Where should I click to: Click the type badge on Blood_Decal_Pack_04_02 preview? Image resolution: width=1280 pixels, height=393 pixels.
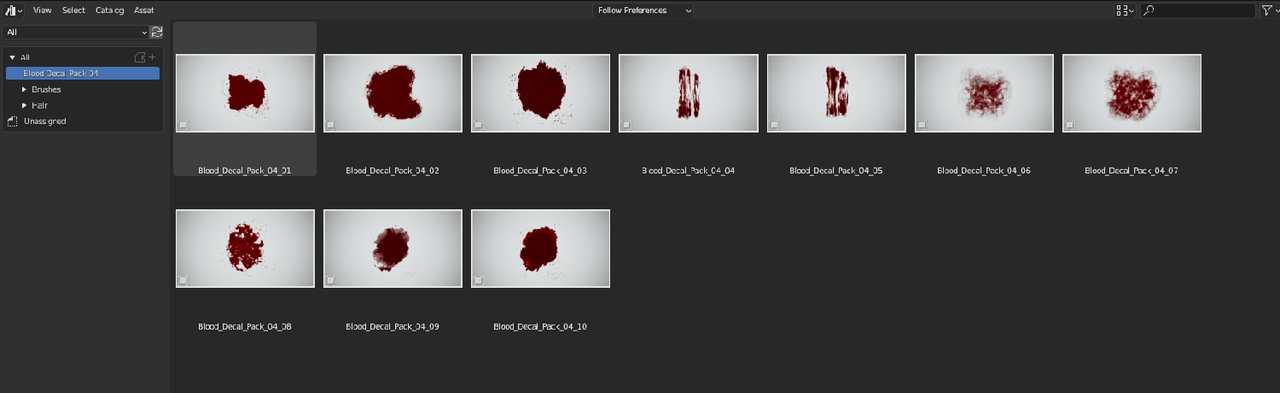(x=331, y=125)
